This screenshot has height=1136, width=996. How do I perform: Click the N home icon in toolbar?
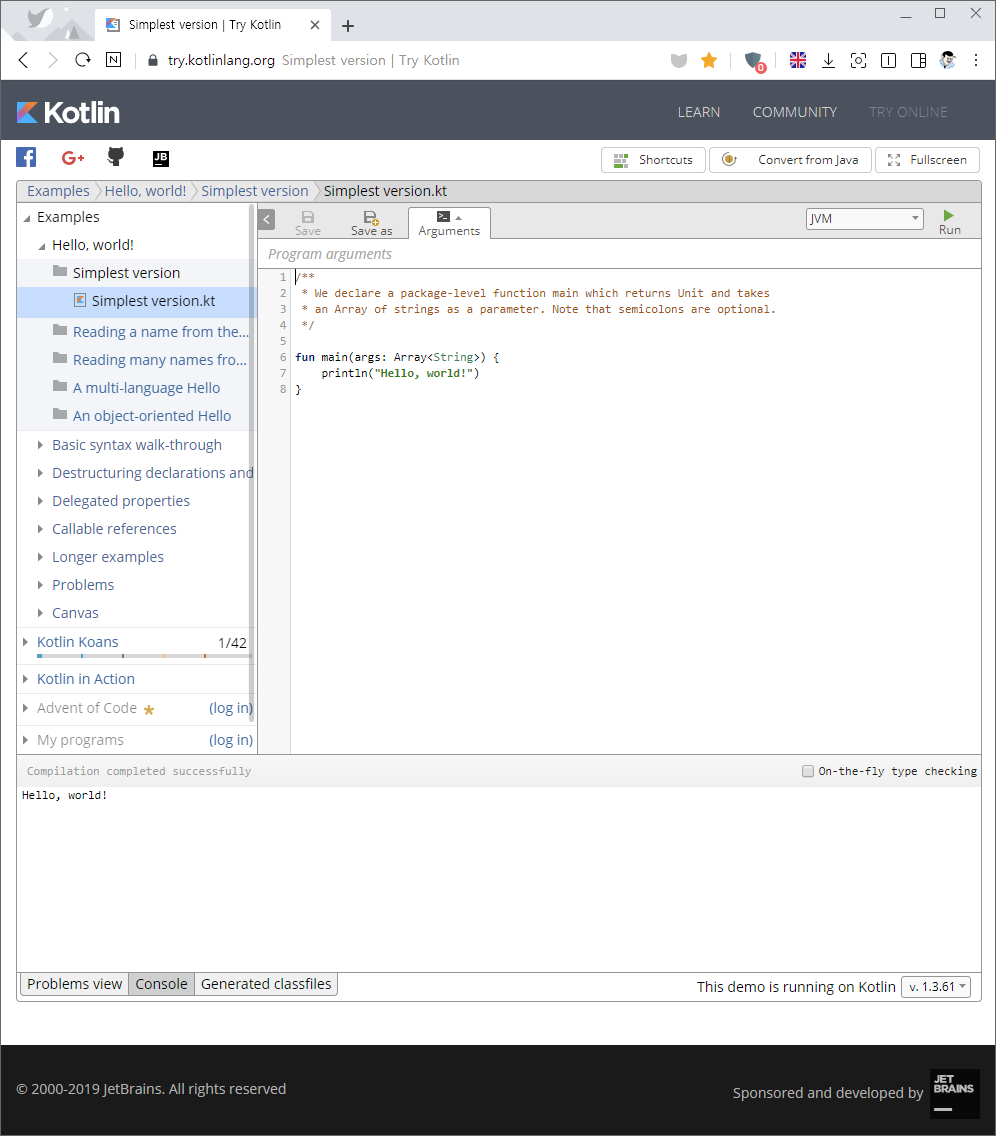point(114,60)
